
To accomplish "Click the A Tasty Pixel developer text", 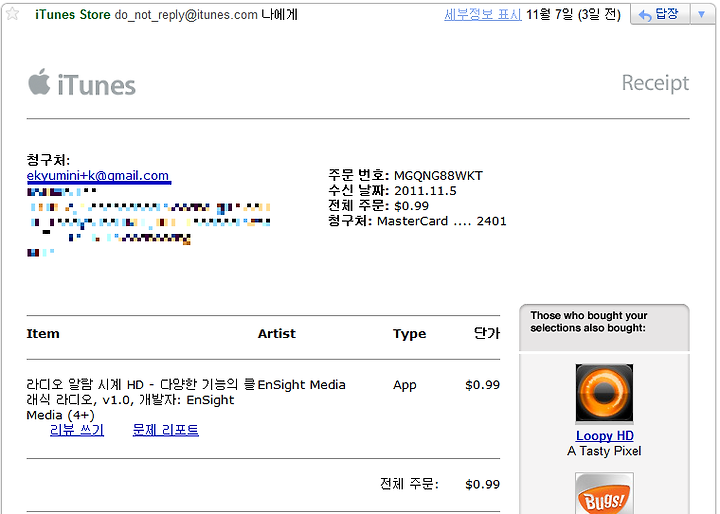I will click(604, 451).
